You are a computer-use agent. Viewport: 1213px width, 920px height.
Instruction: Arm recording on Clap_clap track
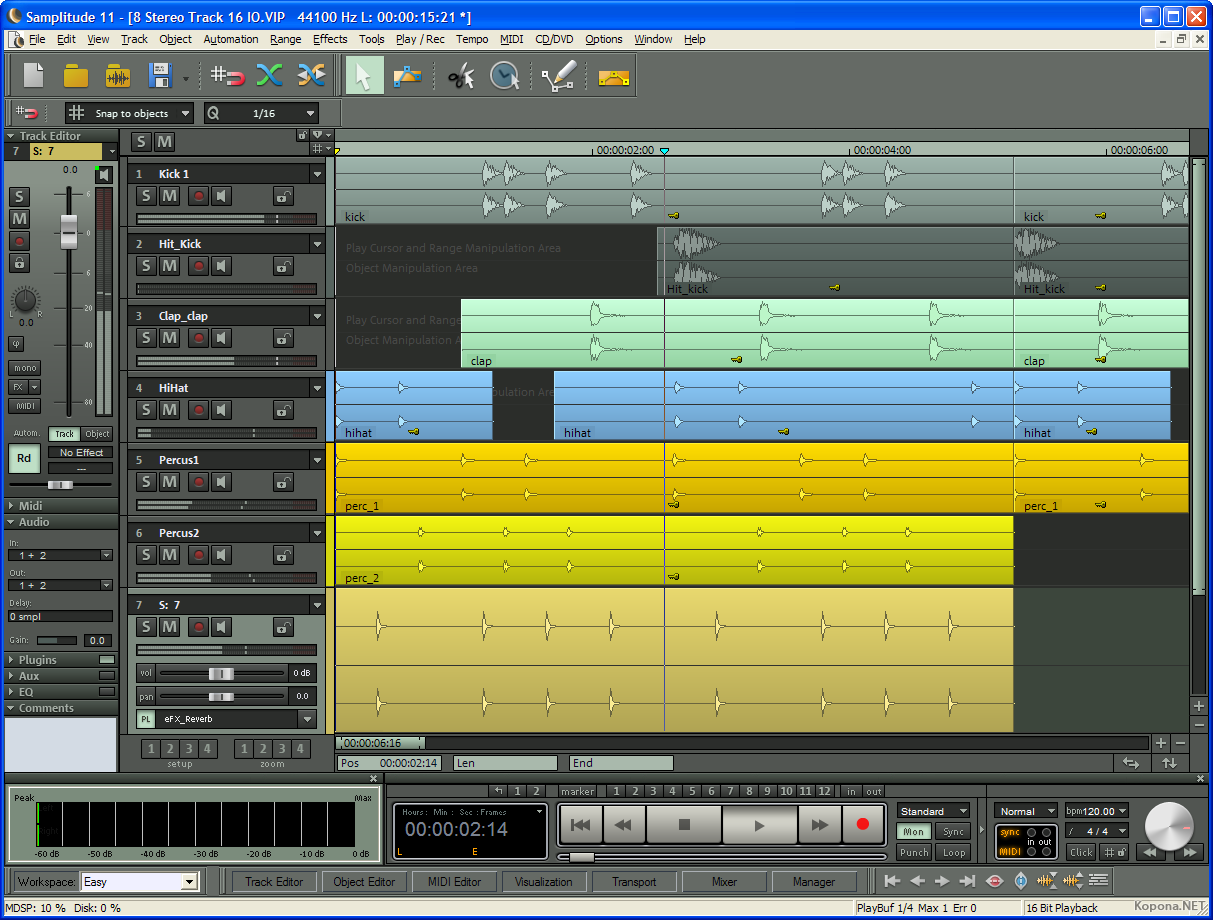tap(198, 338)
